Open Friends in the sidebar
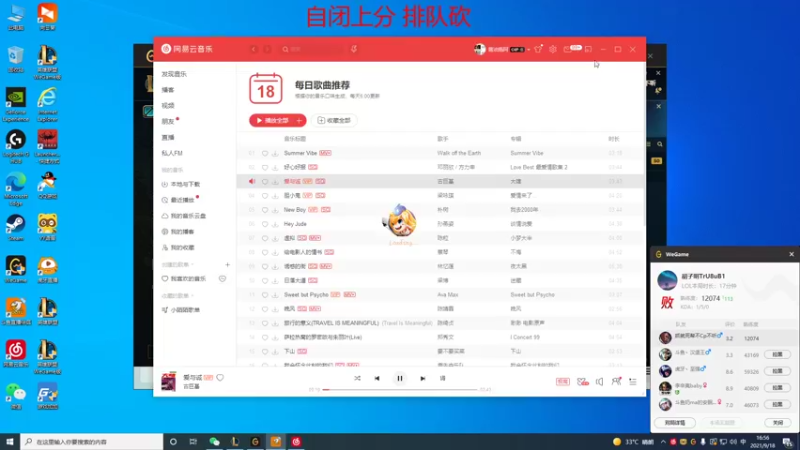 (168, 121)
